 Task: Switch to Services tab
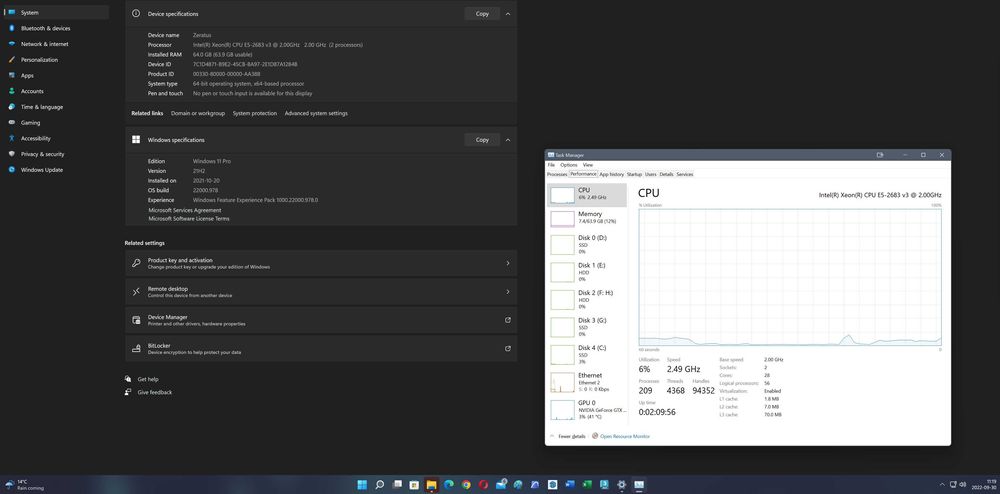tap(684, 174)
